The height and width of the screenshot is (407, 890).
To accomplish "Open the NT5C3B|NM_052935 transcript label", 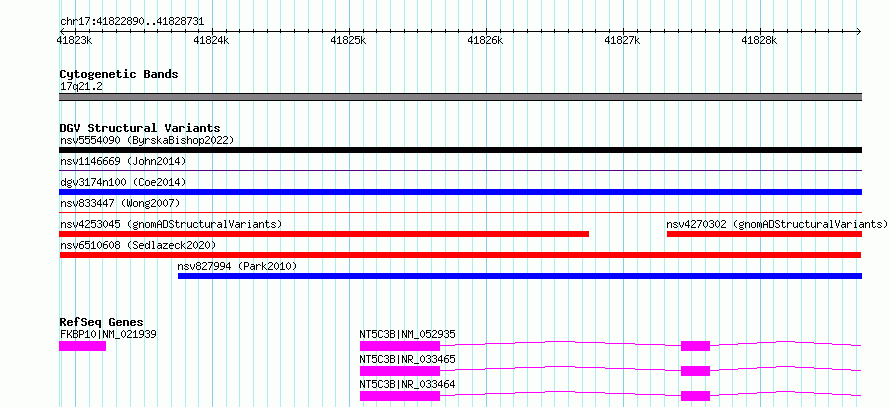I will (x=408, y=334).
